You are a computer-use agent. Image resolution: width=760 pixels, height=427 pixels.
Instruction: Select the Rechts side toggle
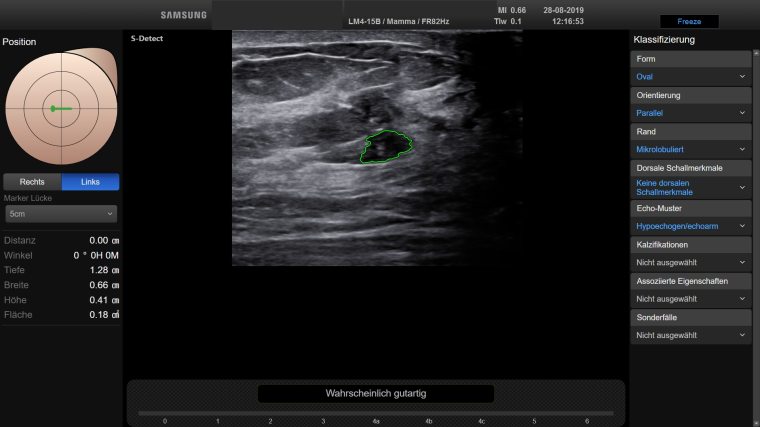click(32, 182)
